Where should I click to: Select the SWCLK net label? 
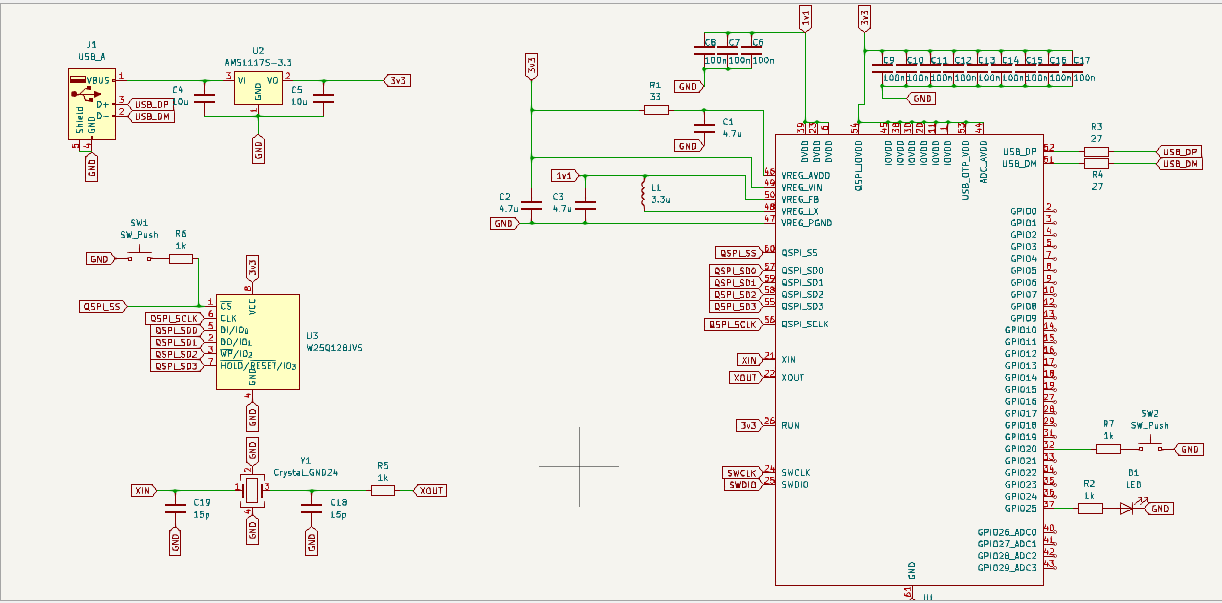click(x=742, y=472)
